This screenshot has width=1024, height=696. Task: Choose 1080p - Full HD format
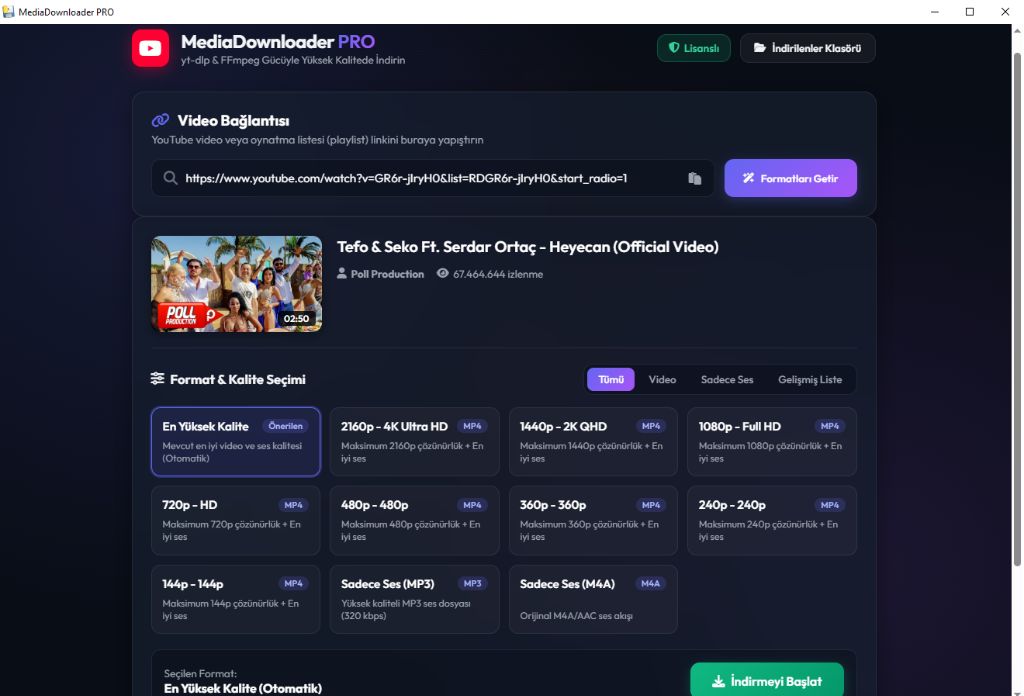[x=772, y=442]
